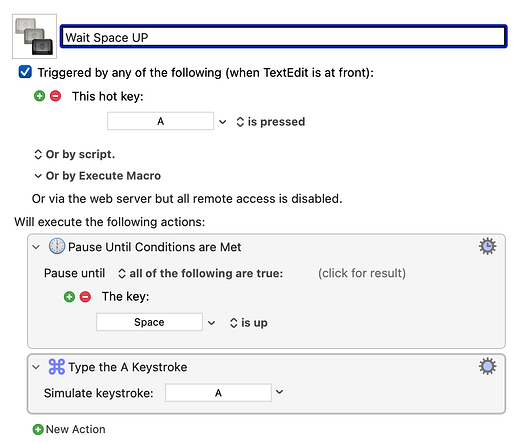Open Type Keystroke action gear menu
Screen dimensions: 517x442
pyautogui.click(x=487, y=366)
